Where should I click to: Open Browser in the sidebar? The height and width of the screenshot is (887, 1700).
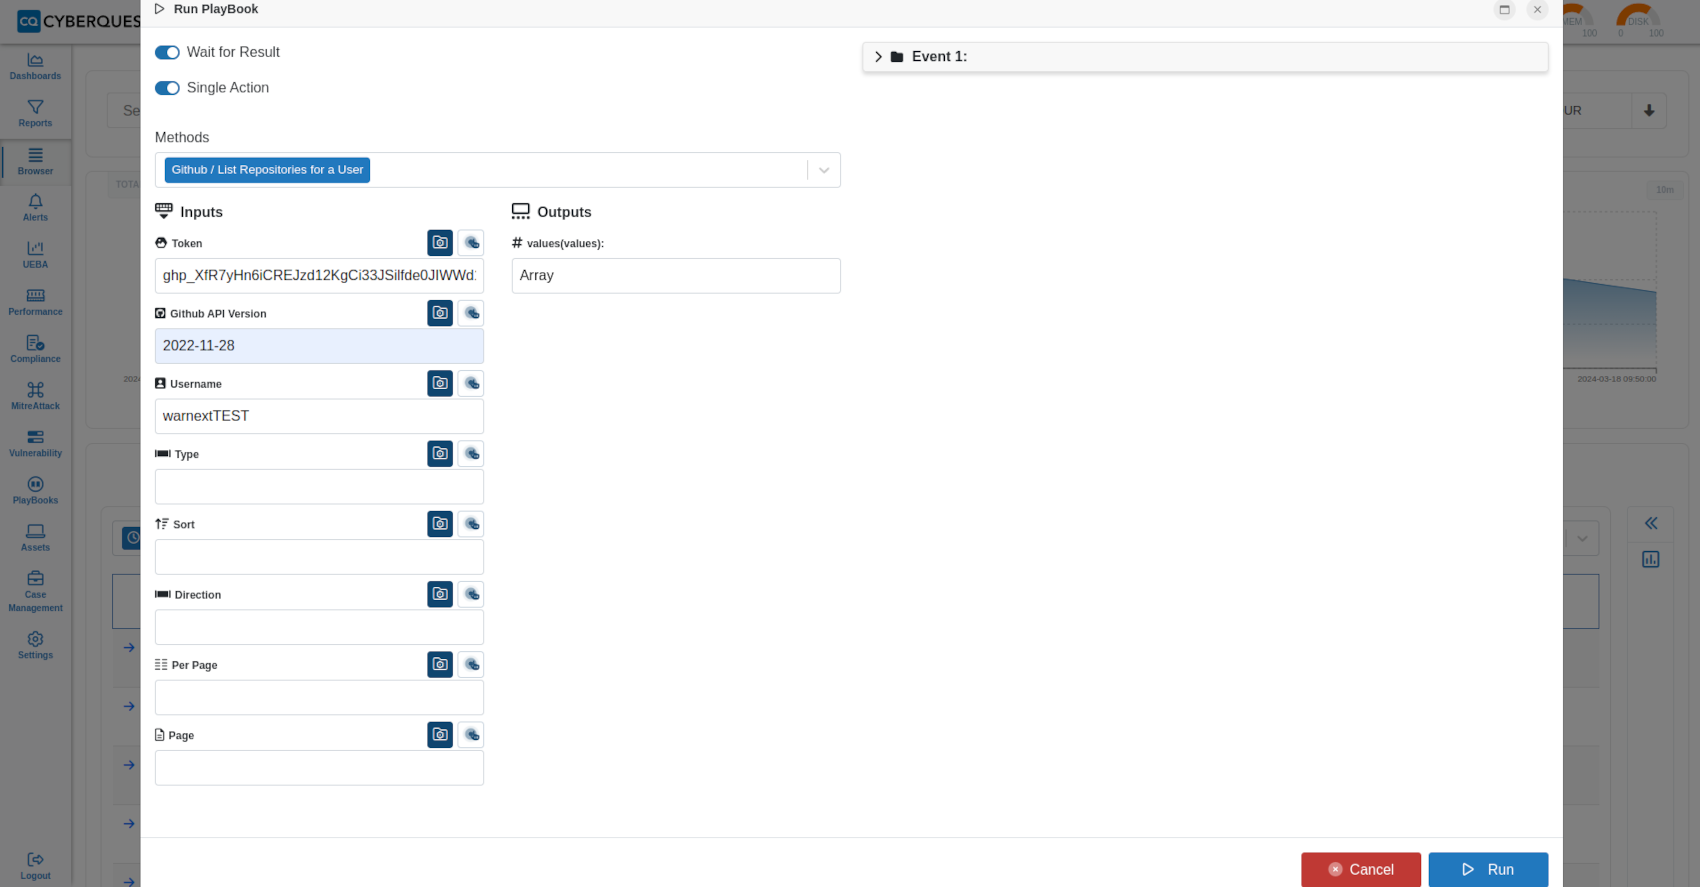(35, 162)
